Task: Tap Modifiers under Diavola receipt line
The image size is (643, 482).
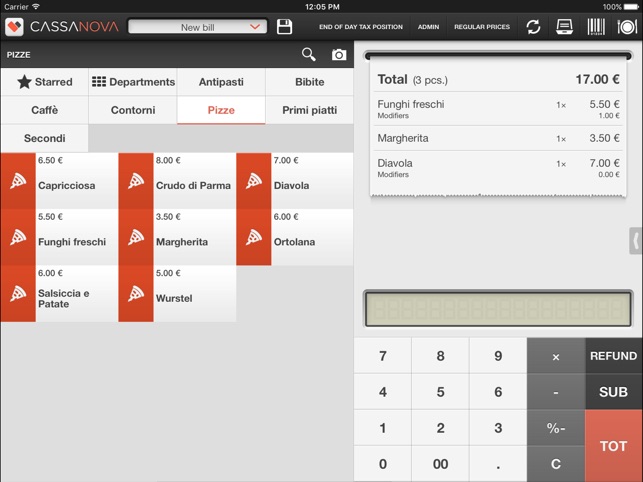Action: click(393, 174)
